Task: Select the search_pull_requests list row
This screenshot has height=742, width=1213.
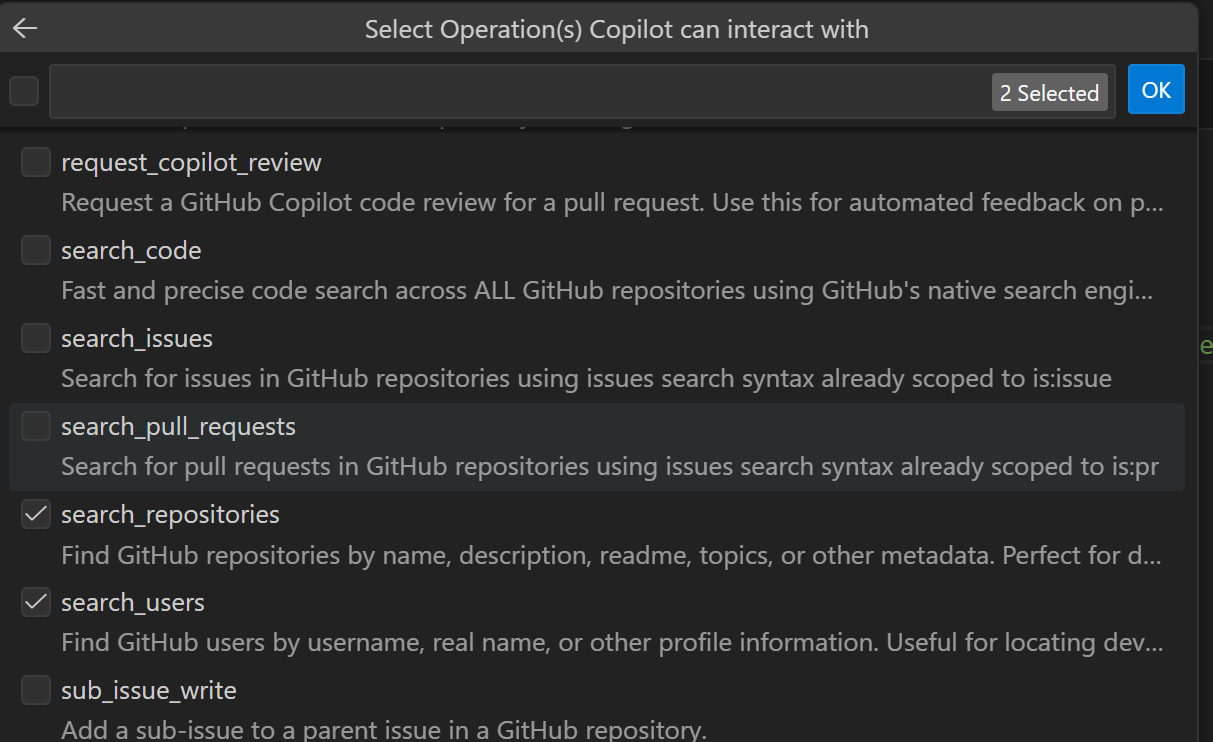Action: click(400, 445)
